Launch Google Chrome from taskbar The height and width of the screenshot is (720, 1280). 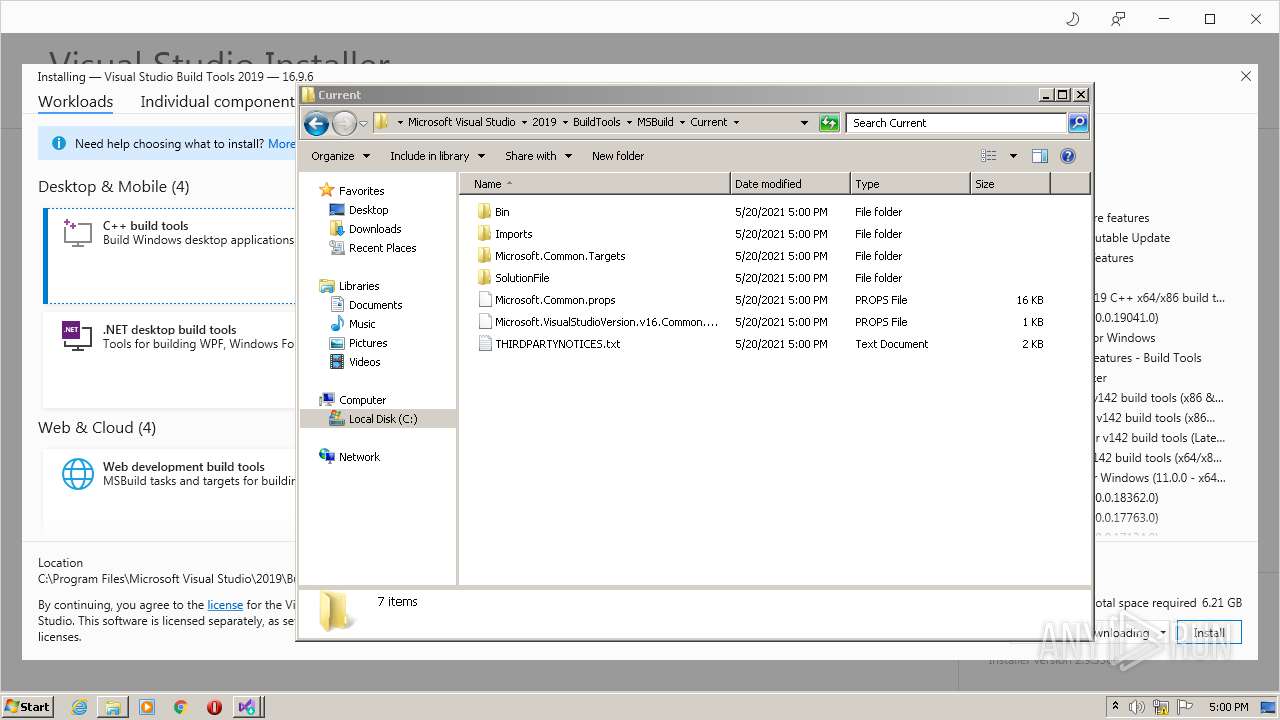tap(181, 707)
